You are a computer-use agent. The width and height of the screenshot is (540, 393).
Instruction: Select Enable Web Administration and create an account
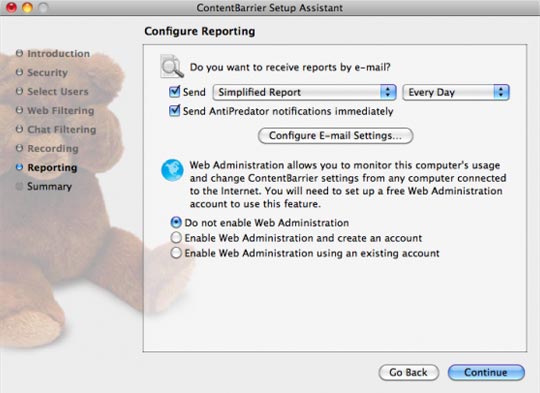point(176,238)
